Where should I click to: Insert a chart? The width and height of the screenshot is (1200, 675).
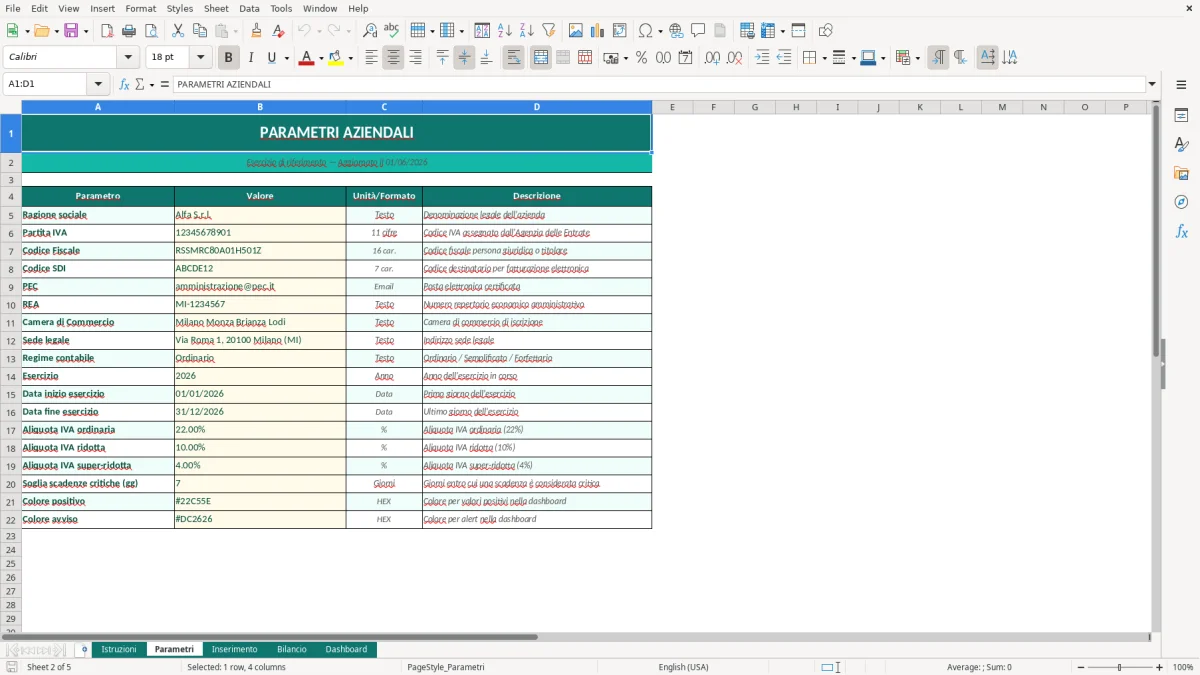click(x=598, y=31)
